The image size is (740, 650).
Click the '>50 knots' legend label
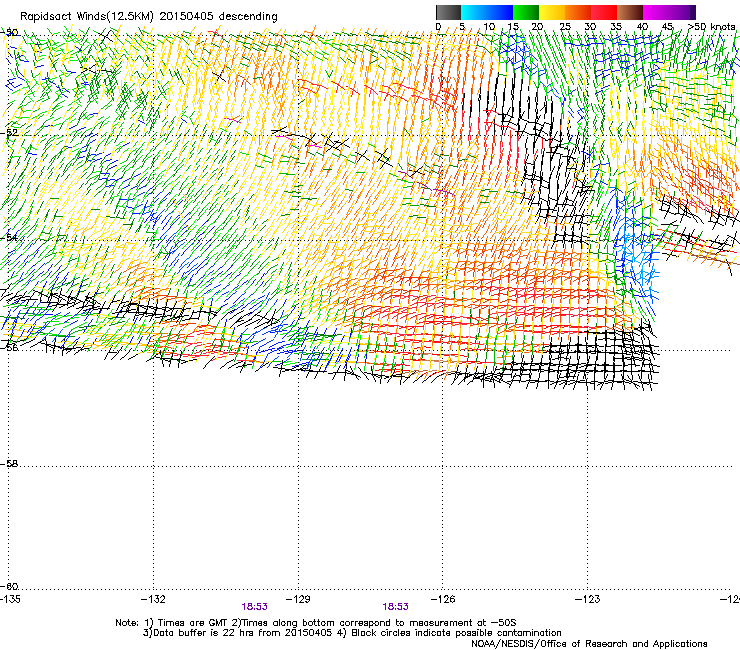712,26
